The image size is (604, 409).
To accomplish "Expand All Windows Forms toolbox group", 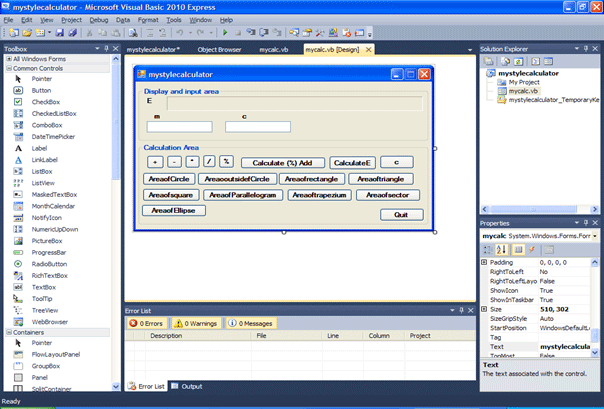I will click(9, 59).
